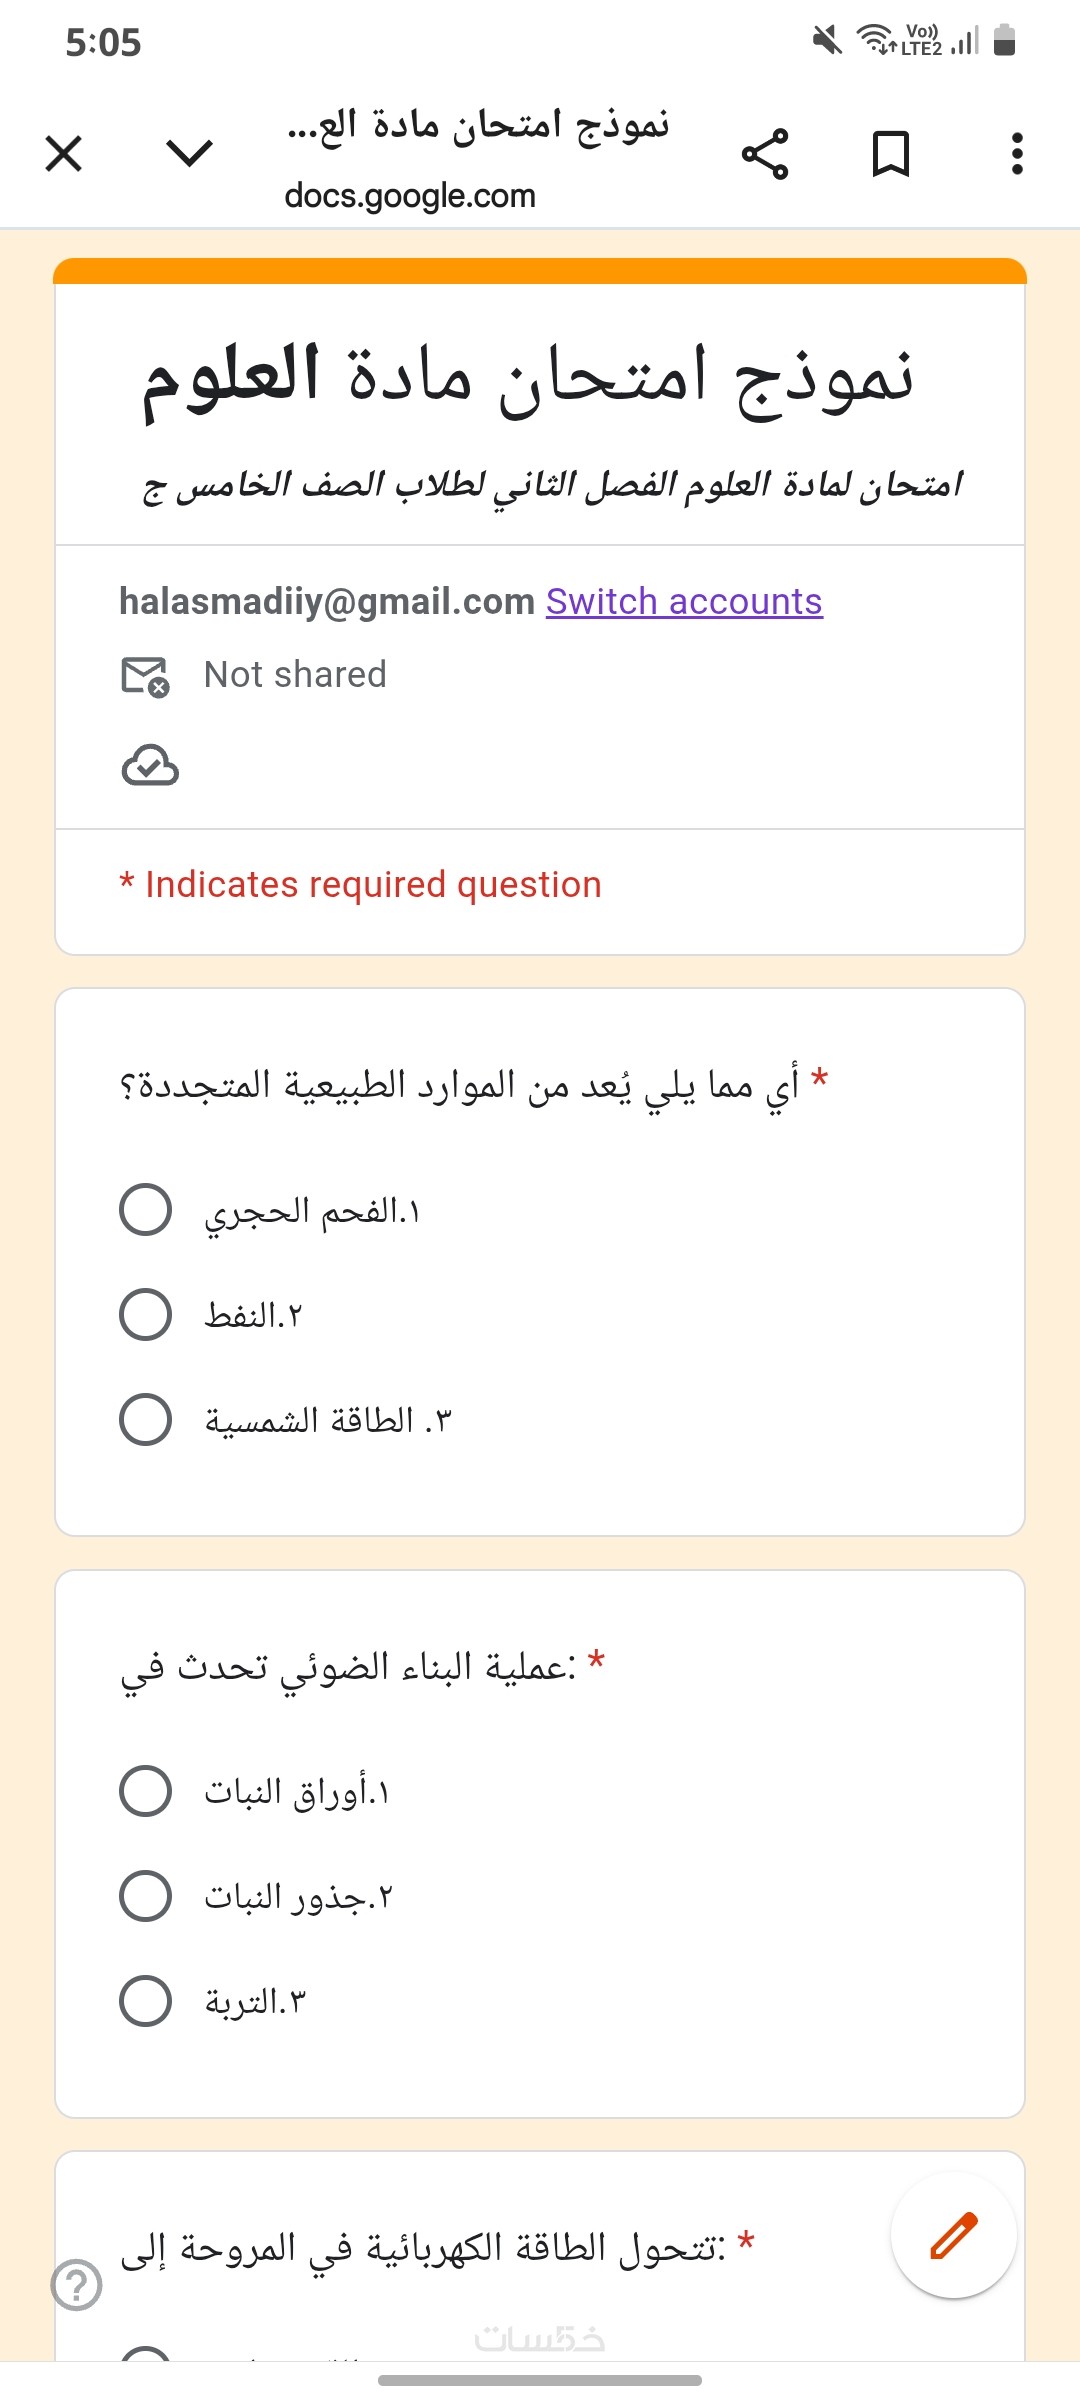Tap the docs.google.com URL text
Image resolution: width=1080 pixels, height=2400 pixels.
(x=410, y=196)
